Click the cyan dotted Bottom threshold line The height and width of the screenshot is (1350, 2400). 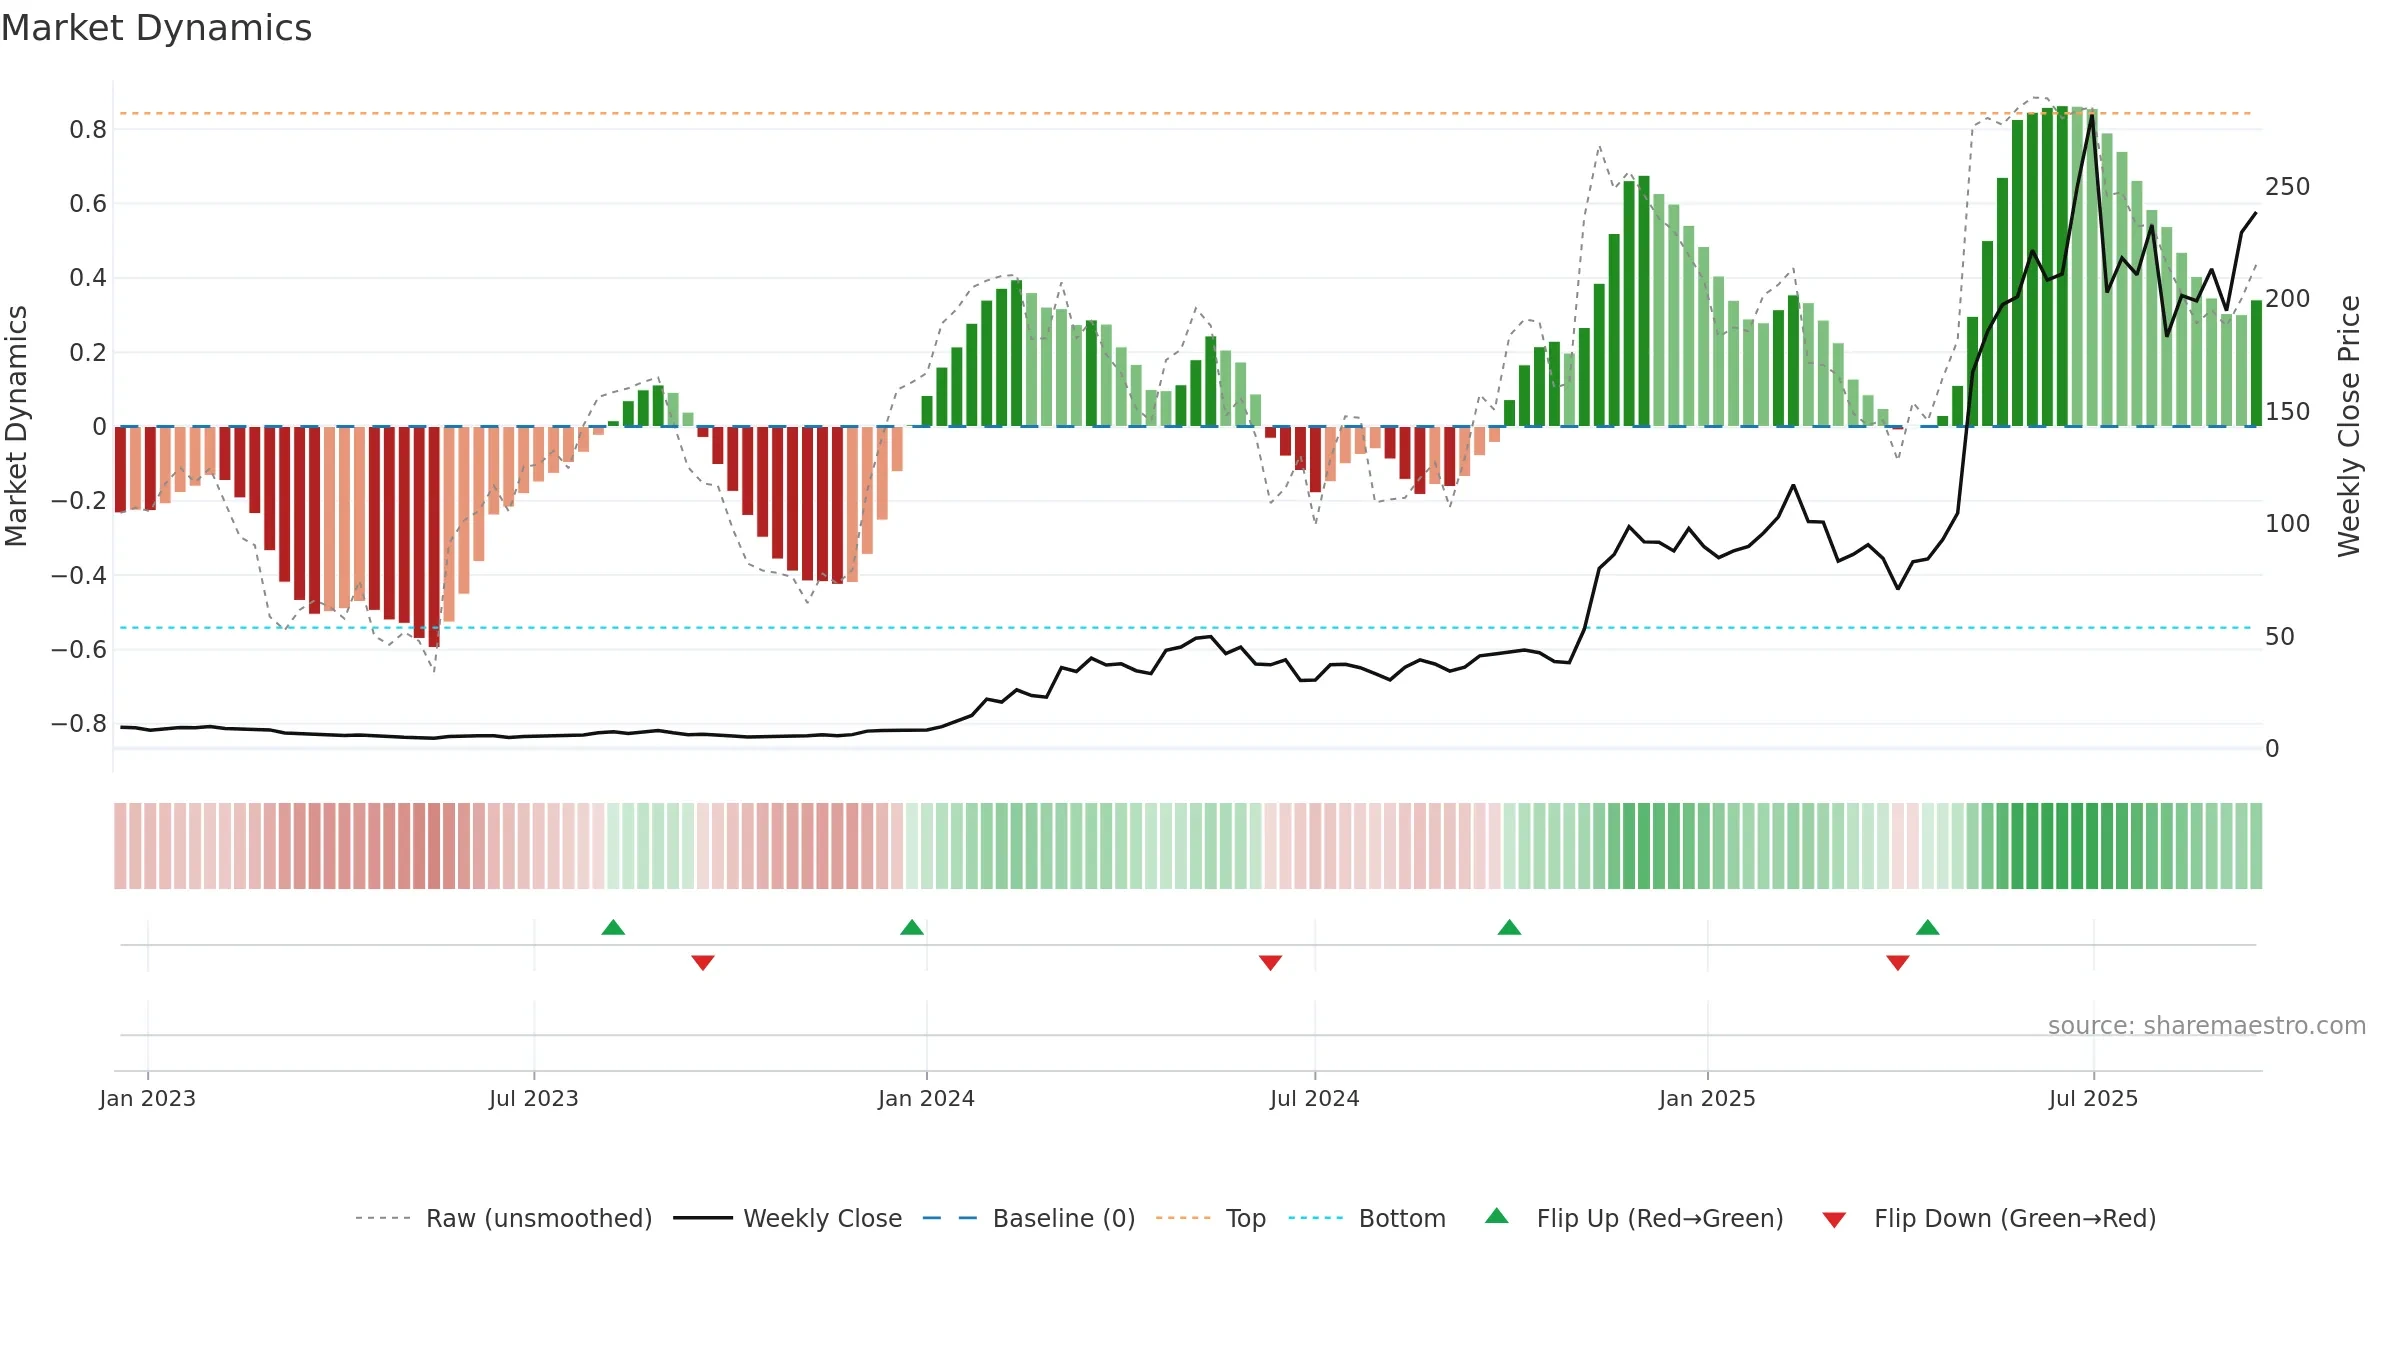1186,628
